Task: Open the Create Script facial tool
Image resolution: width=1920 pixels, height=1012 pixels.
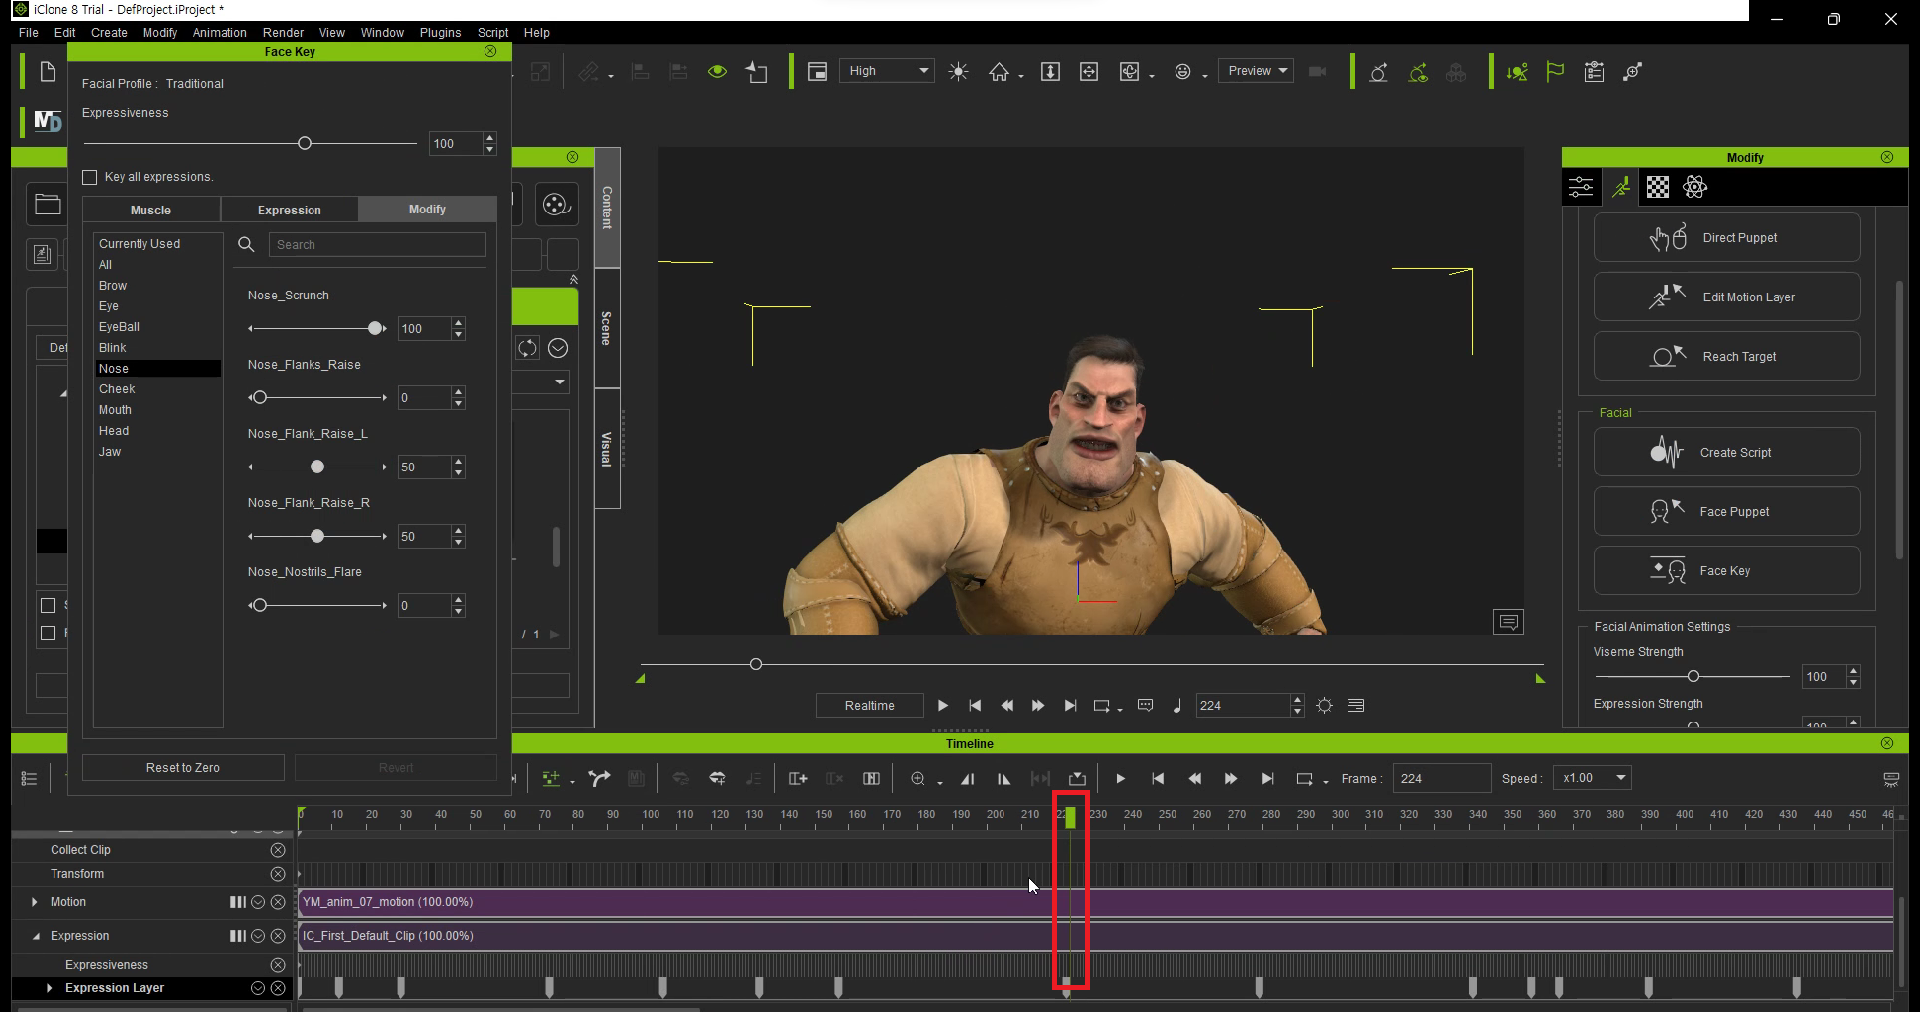Action: pos(1726,452)
